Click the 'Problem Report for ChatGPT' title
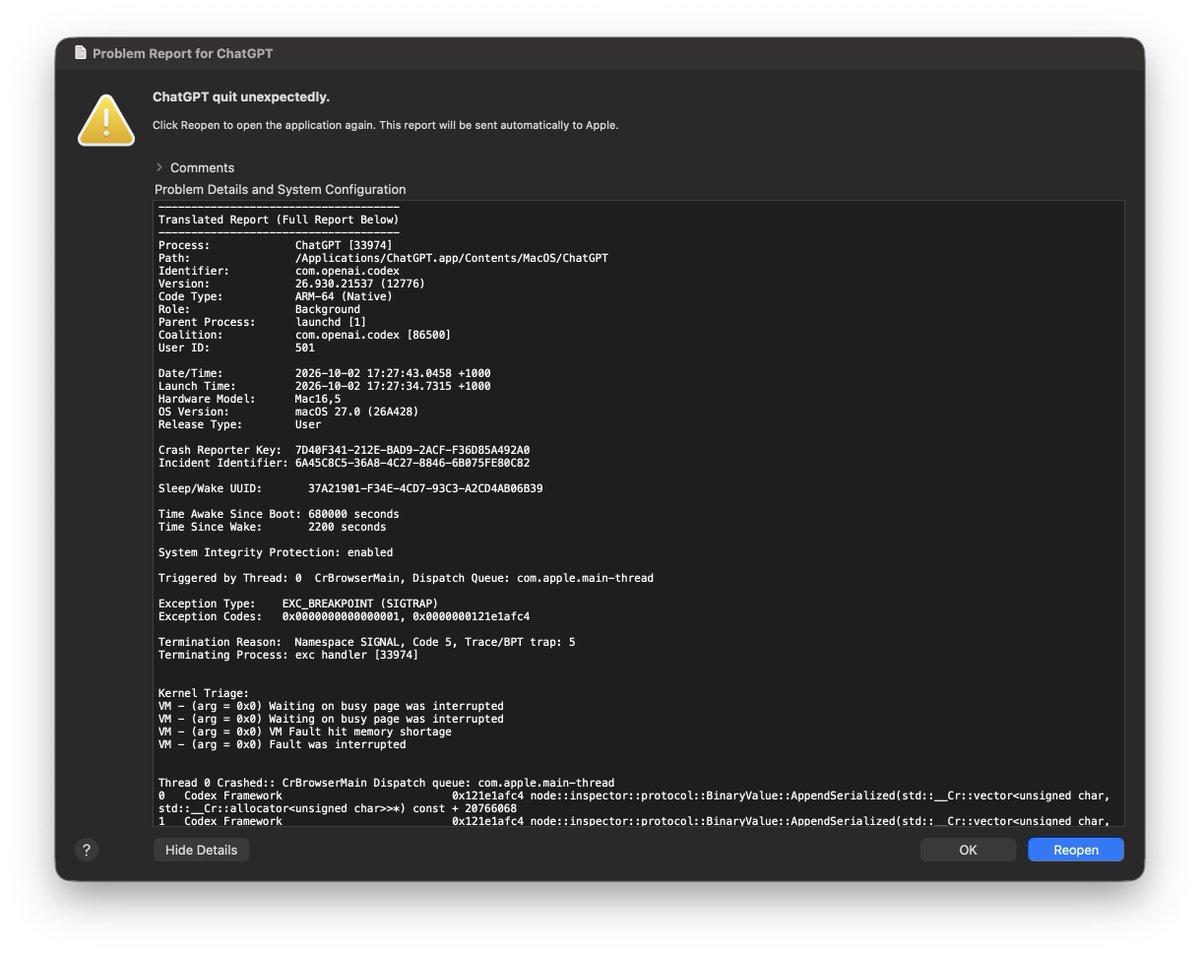This screenshot has width=1200, height=954. click(x=182, y=53)
